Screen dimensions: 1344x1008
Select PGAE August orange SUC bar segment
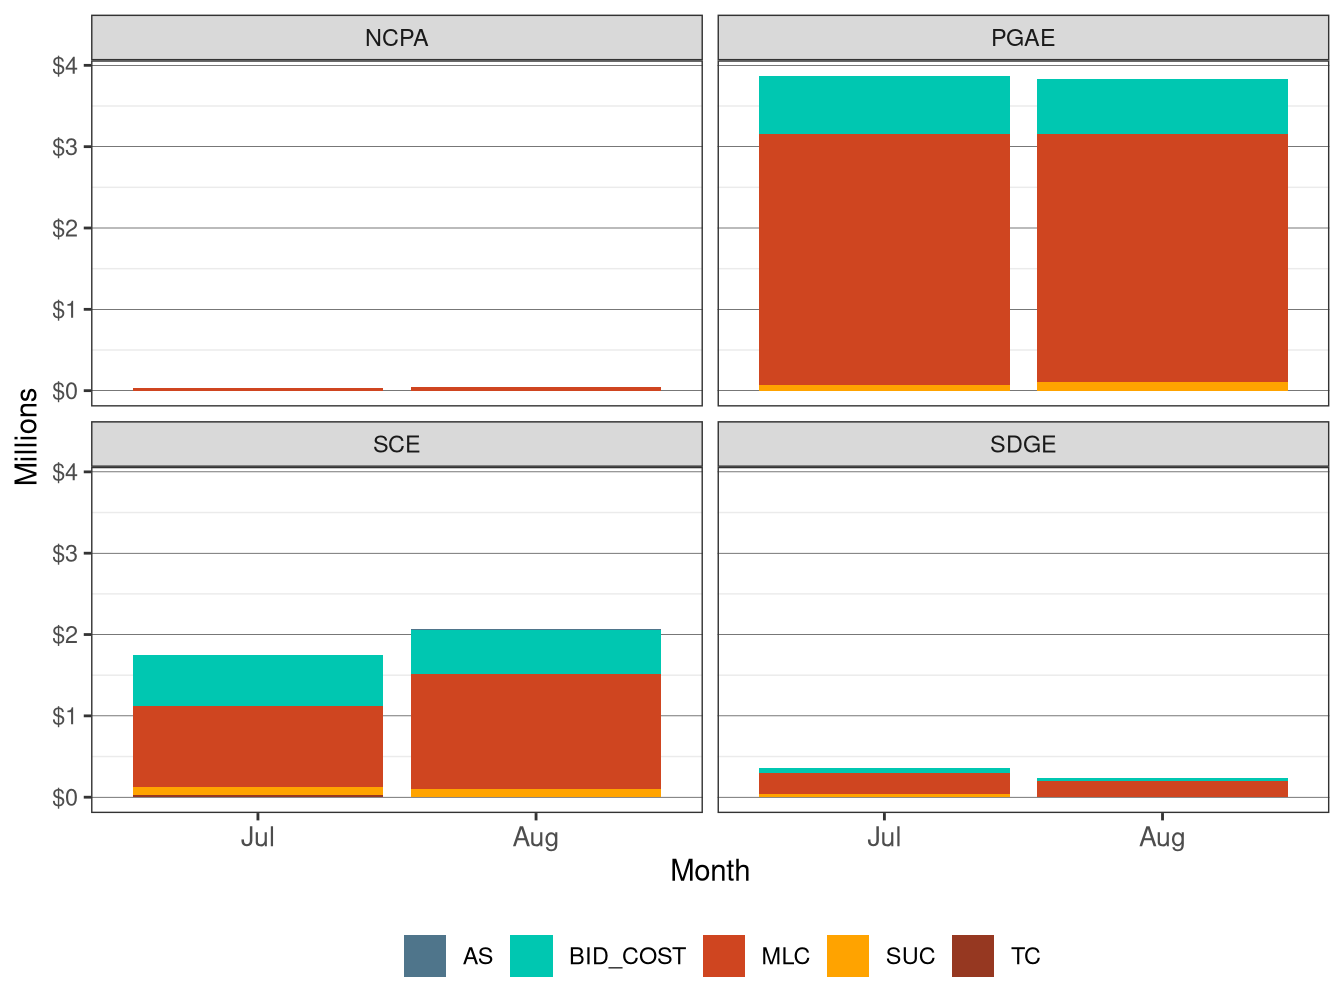(x=1162, y=386)
